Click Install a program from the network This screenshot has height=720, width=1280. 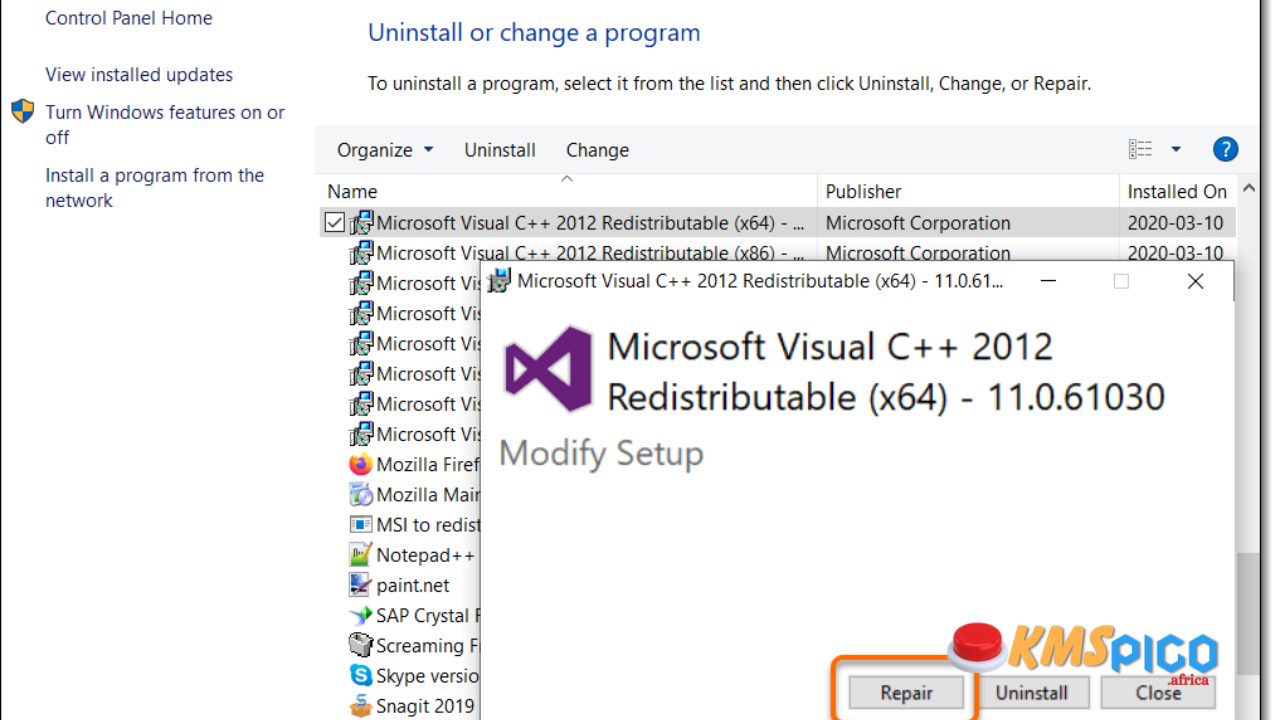[155, 188]
